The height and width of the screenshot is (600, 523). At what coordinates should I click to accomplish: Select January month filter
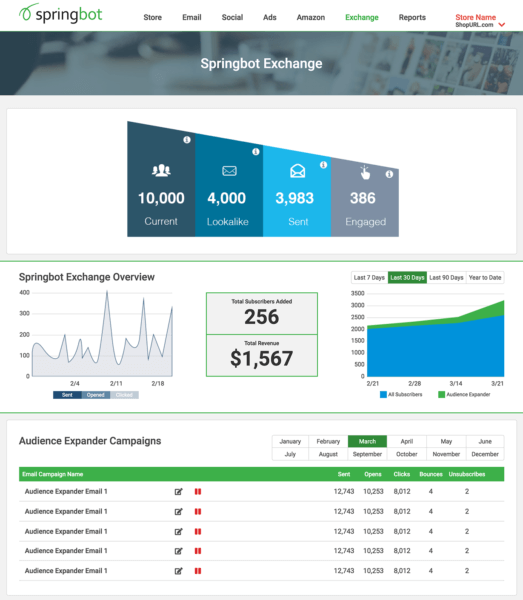(x=290, y=441)
